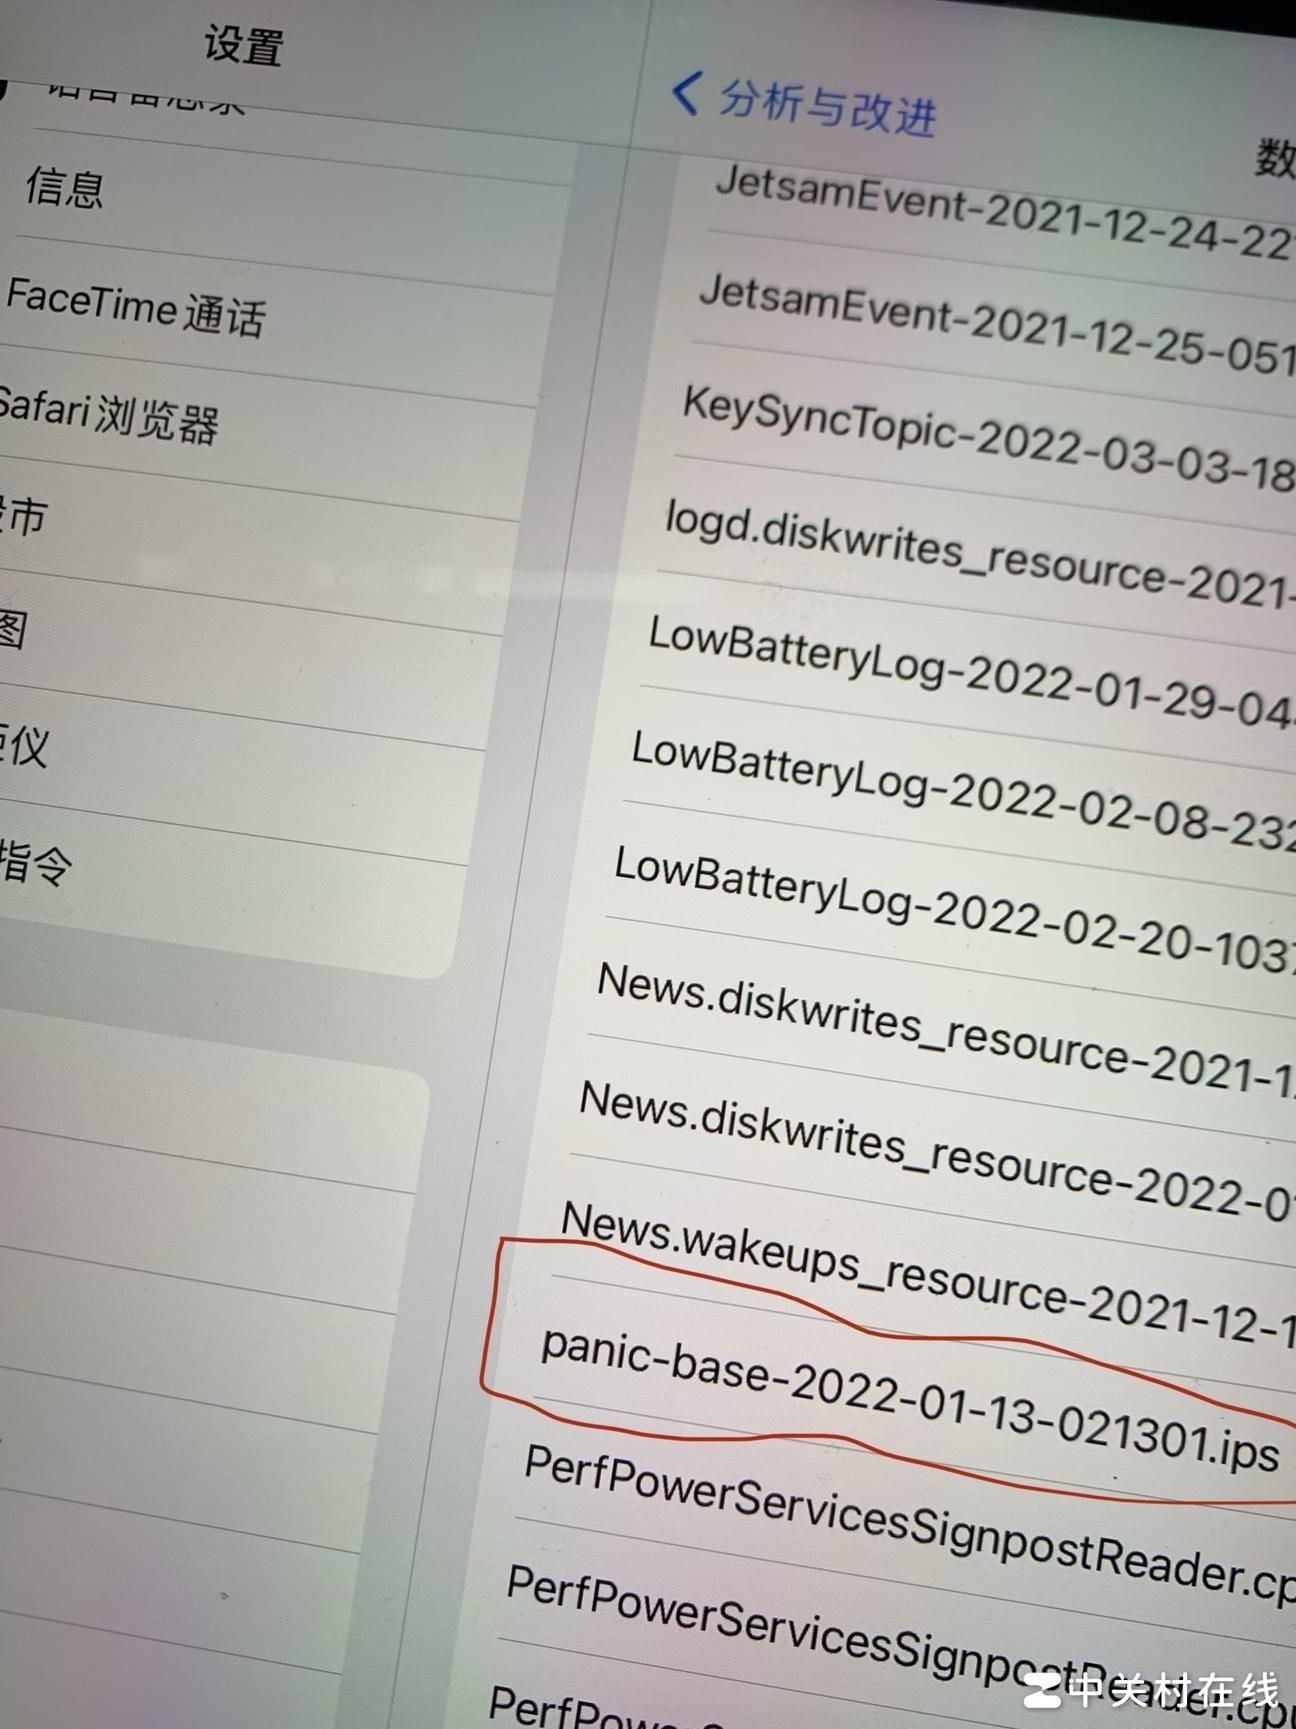The image size is (1296, 1729).
Task: Open JetsamEvent-2021-12-24 log
Action: click(1004, 213)
